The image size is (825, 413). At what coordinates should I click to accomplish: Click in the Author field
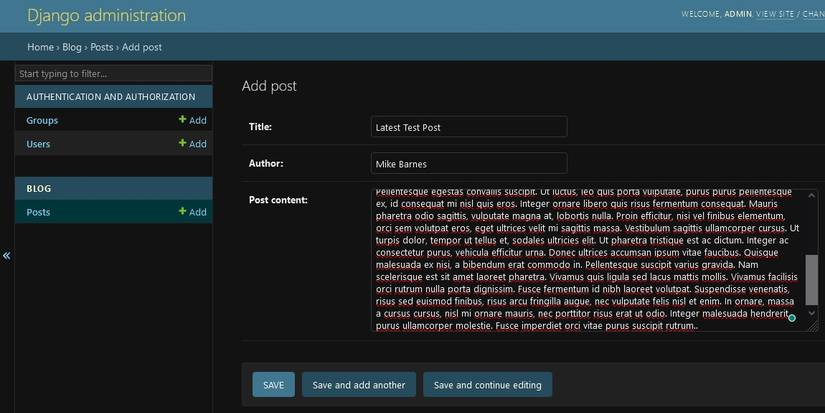point(469,164)
